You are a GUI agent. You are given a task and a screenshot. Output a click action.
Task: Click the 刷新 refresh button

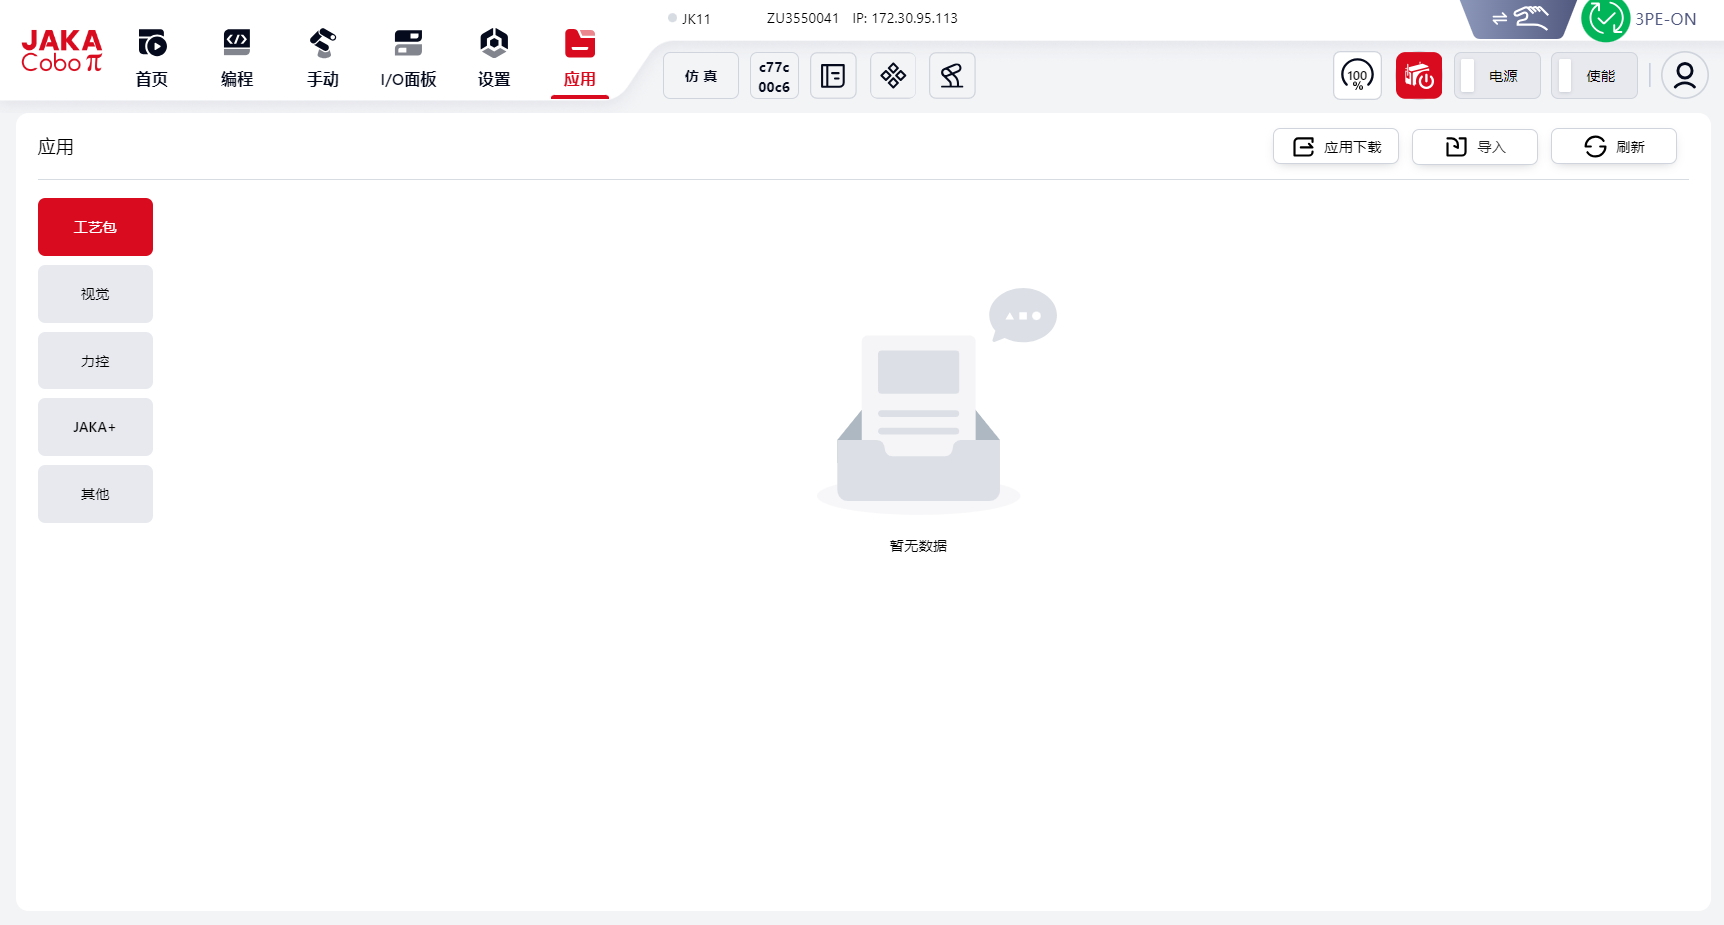pyautogui.click(x=1614, y=147)
